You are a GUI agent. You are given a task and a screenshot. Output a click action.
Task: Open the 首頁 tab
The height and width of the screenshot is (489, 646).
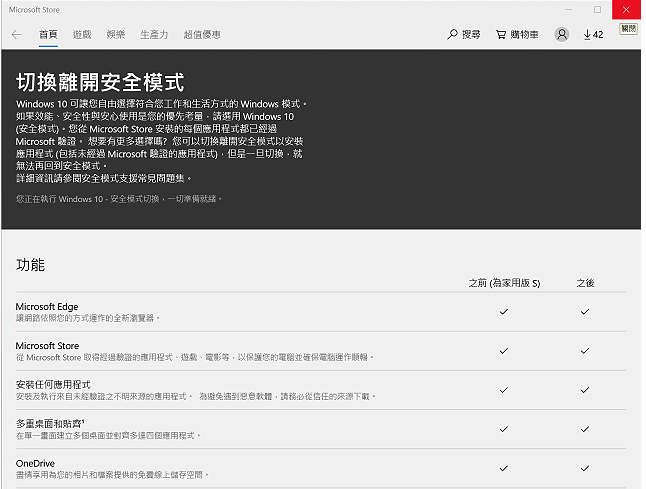tap(48, 35)
